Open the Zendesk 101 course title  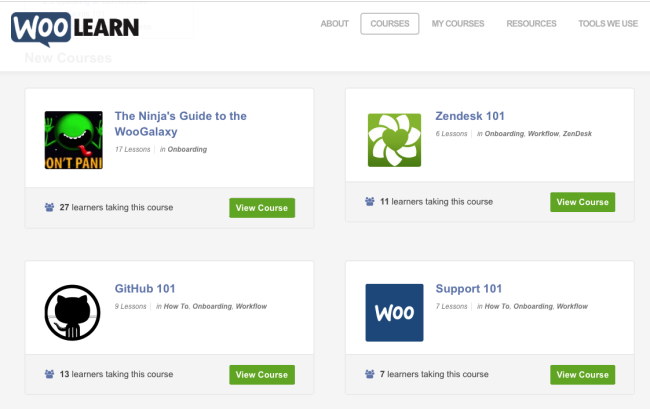470,116
